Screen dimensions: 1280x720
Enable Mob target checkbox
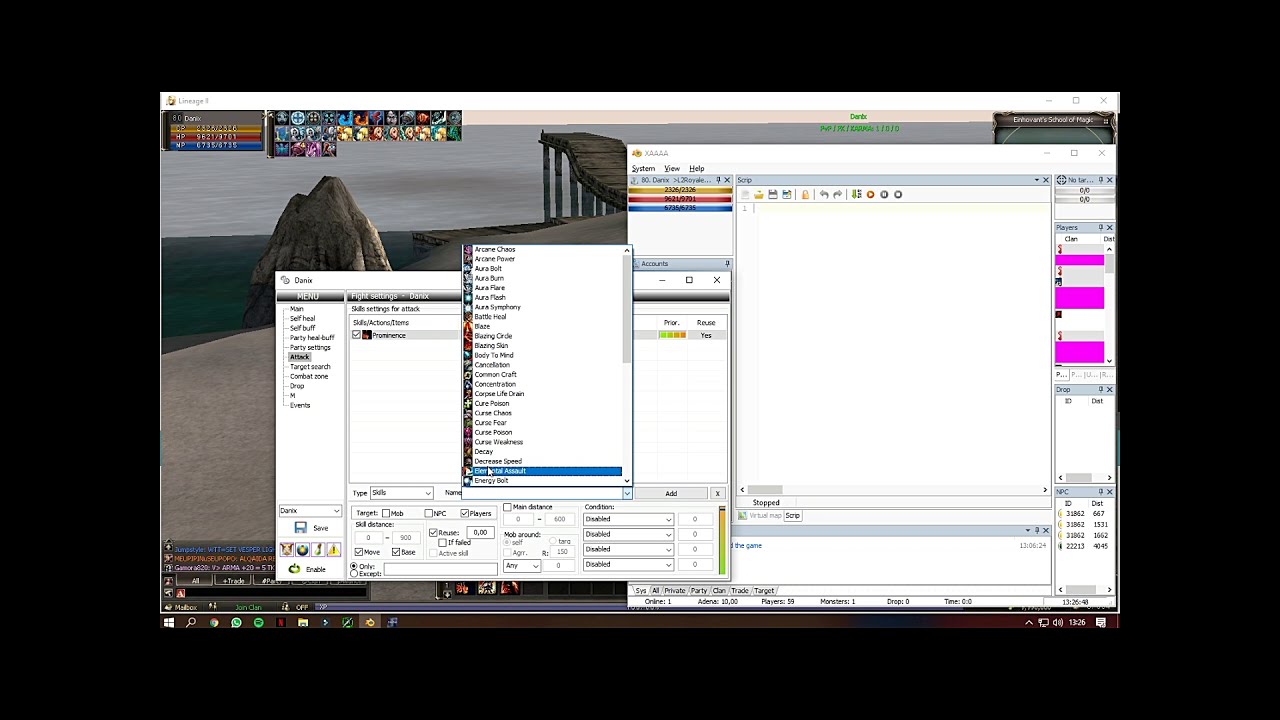tap(386, 513)
